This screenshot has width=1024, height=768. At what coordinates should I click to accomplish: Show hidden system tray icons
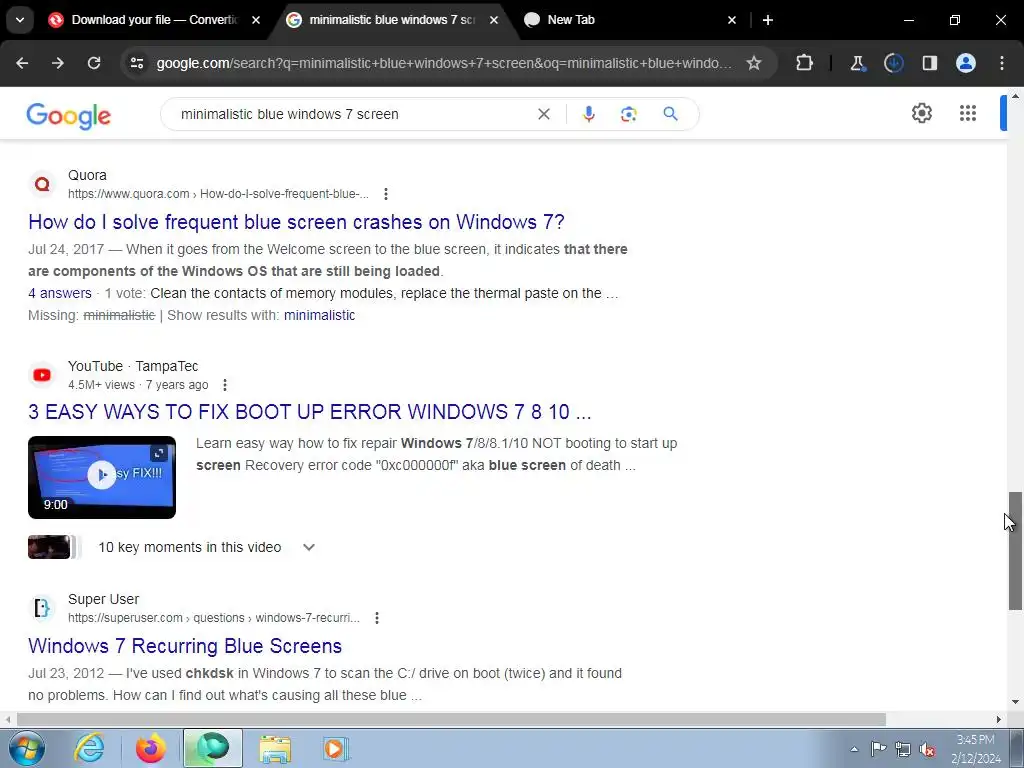854,749
